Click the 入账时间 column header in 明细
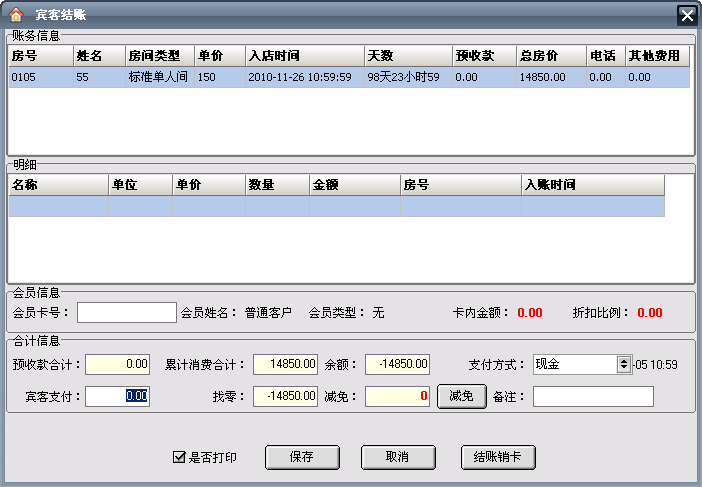The image size is (702, 487). click(x=593, y=185)
